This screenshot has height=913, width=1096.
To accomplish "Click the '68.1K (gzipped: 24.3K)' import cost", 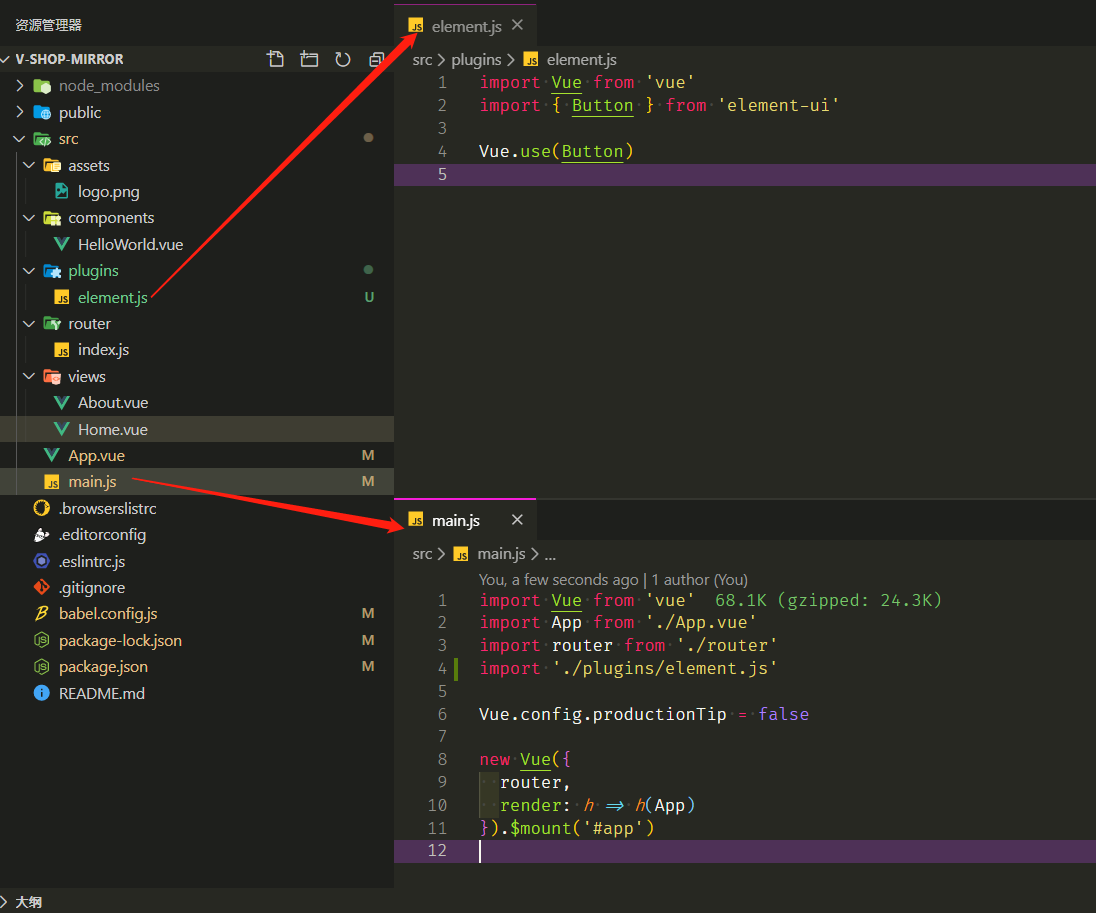I will click(x=828, y=601).
